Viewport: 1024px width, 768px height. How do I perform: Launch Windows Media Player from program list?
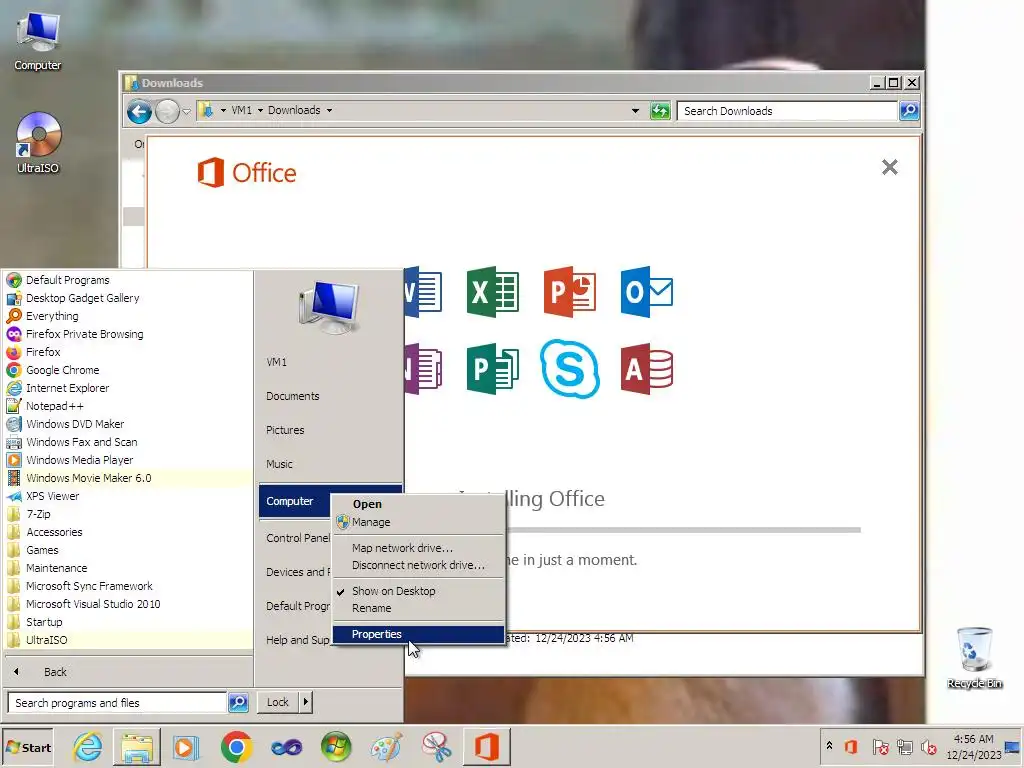point(79,460)
